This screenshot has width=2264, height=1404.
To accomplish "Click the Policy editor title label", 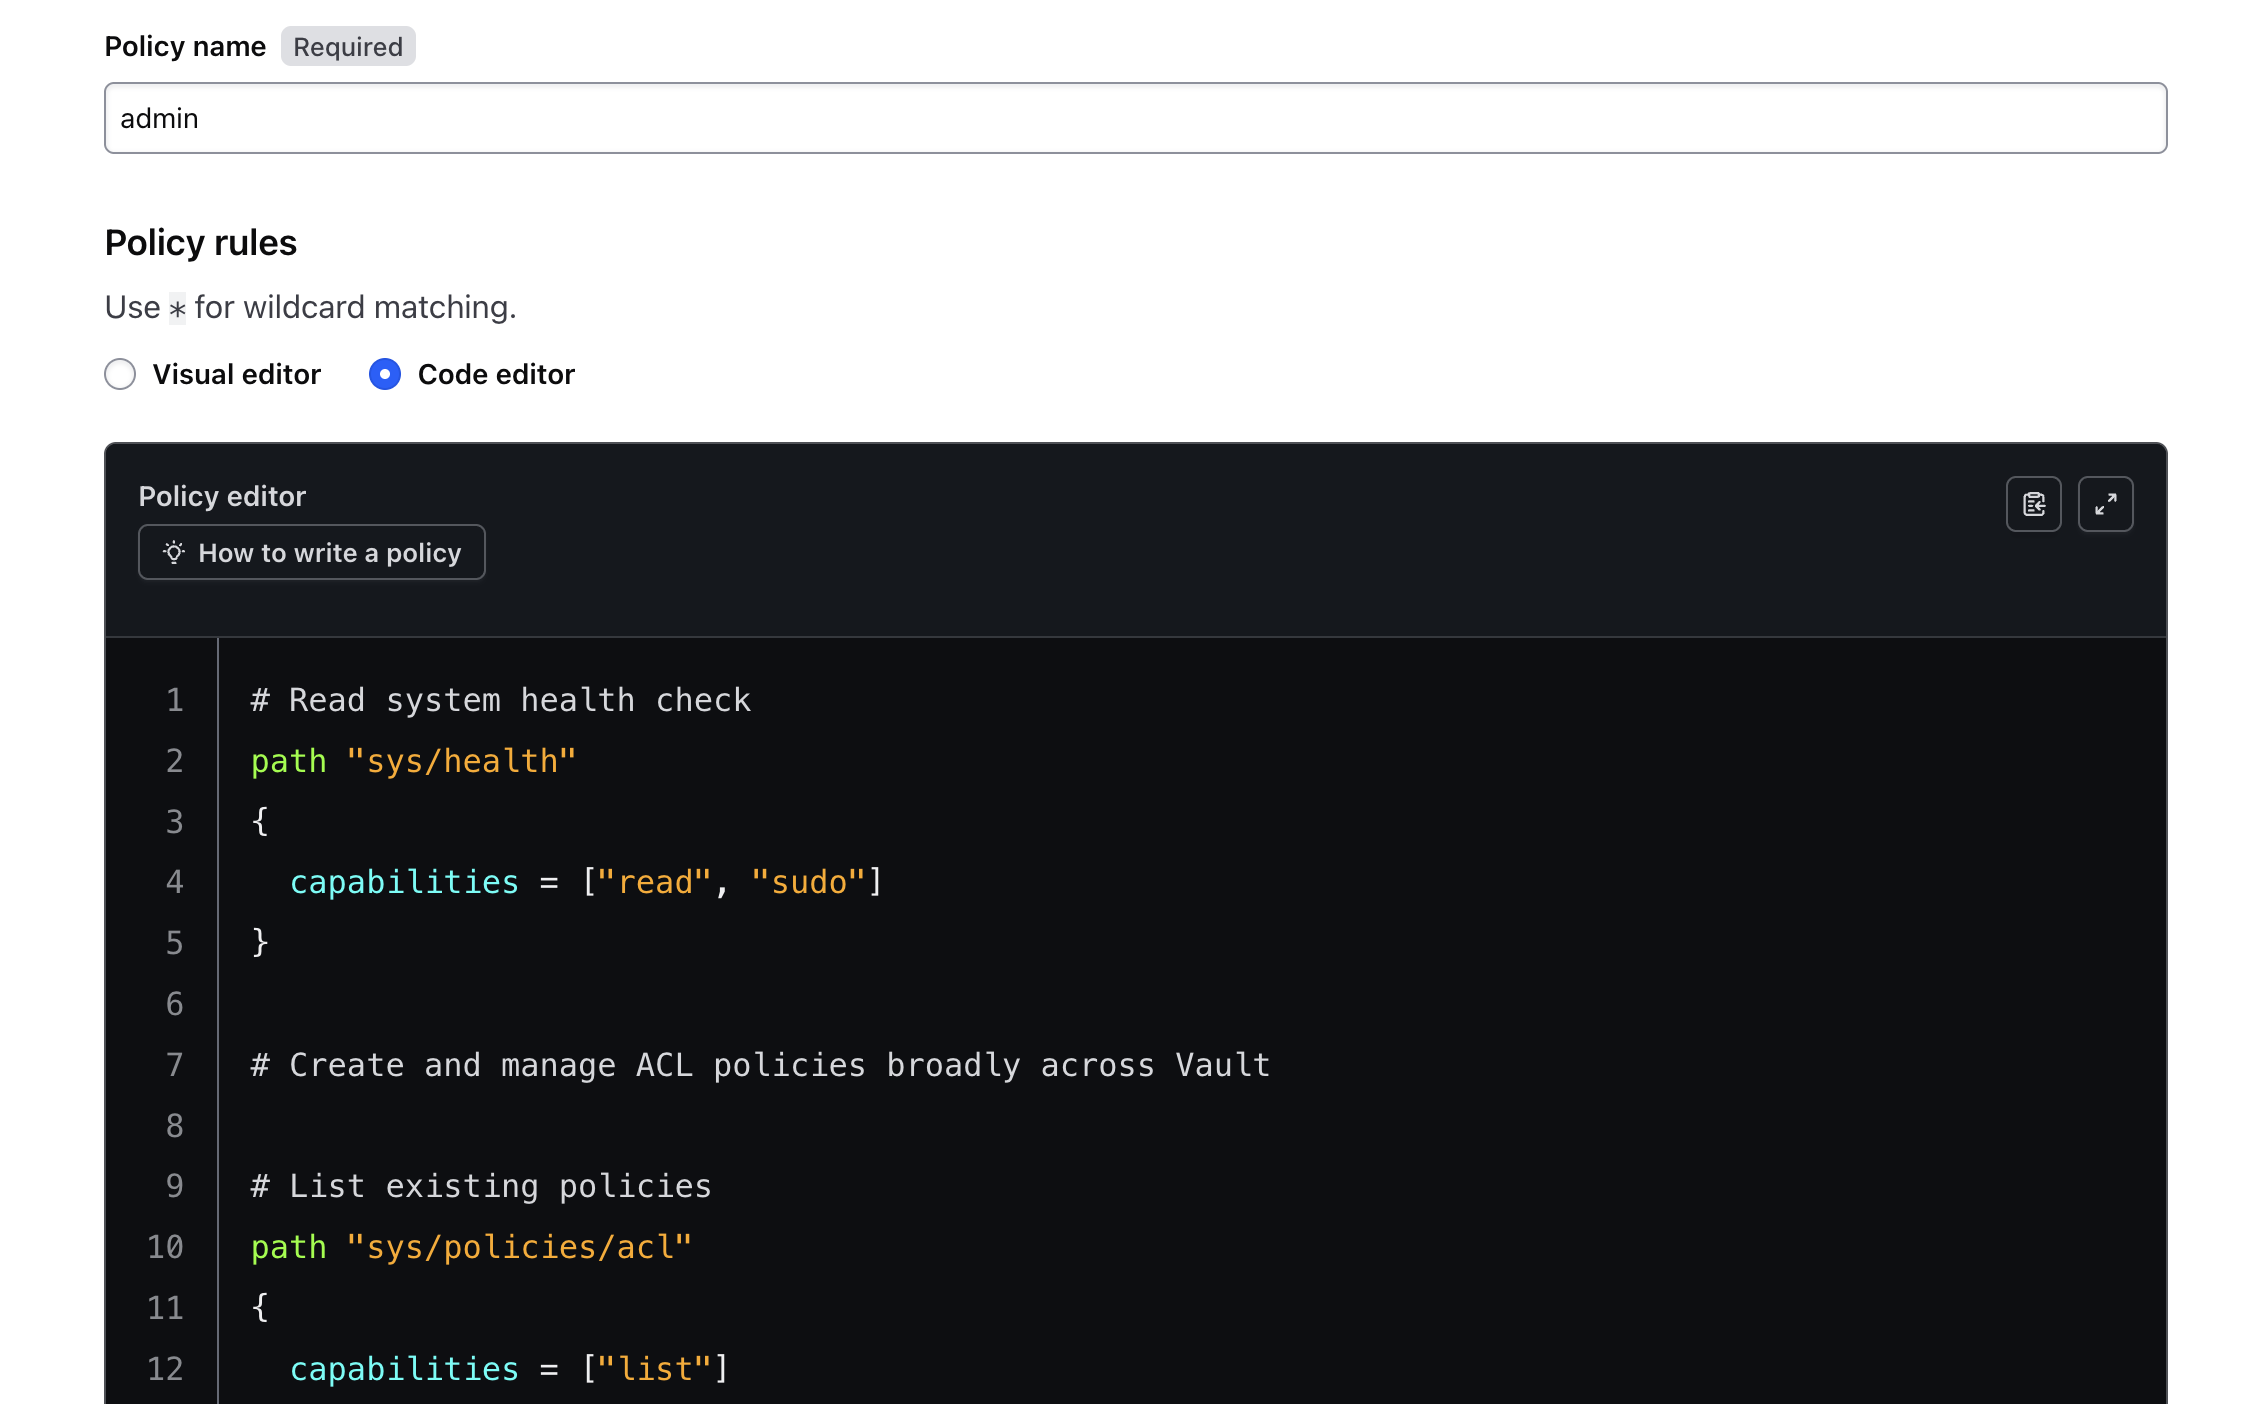I will (222, 496).
